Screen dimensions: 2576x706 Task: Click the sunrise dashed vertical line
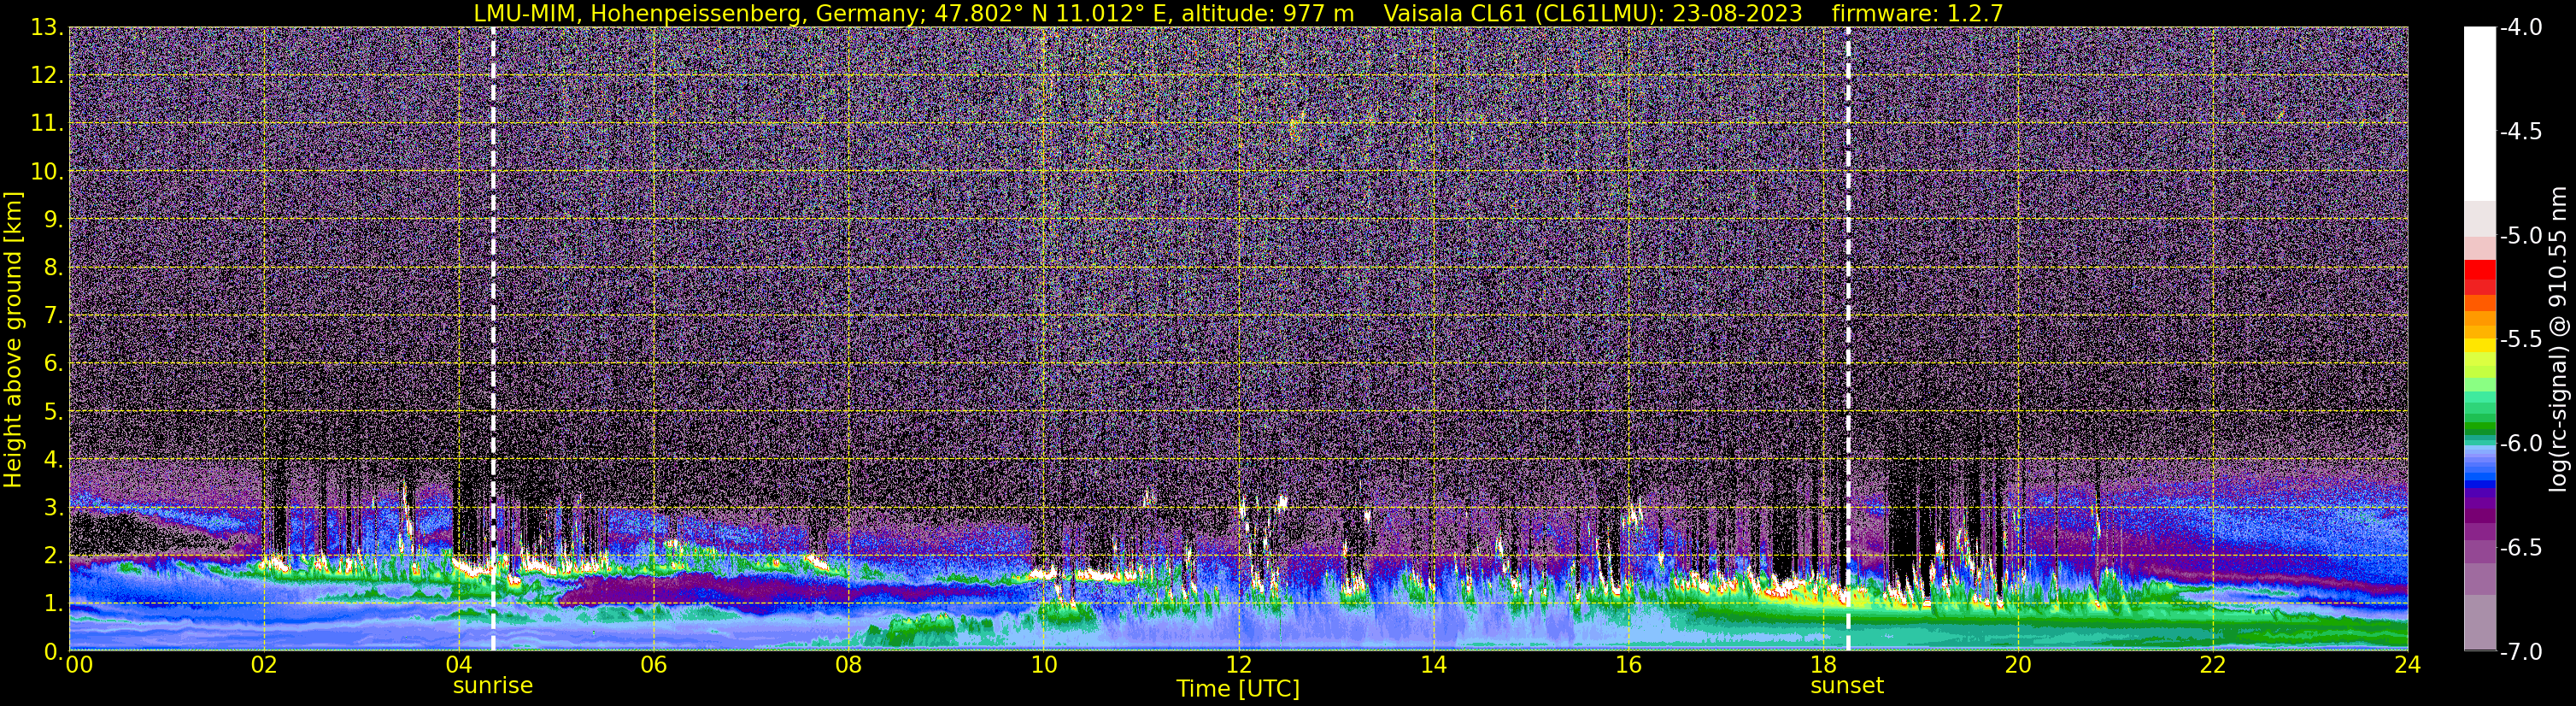point(493,339)
